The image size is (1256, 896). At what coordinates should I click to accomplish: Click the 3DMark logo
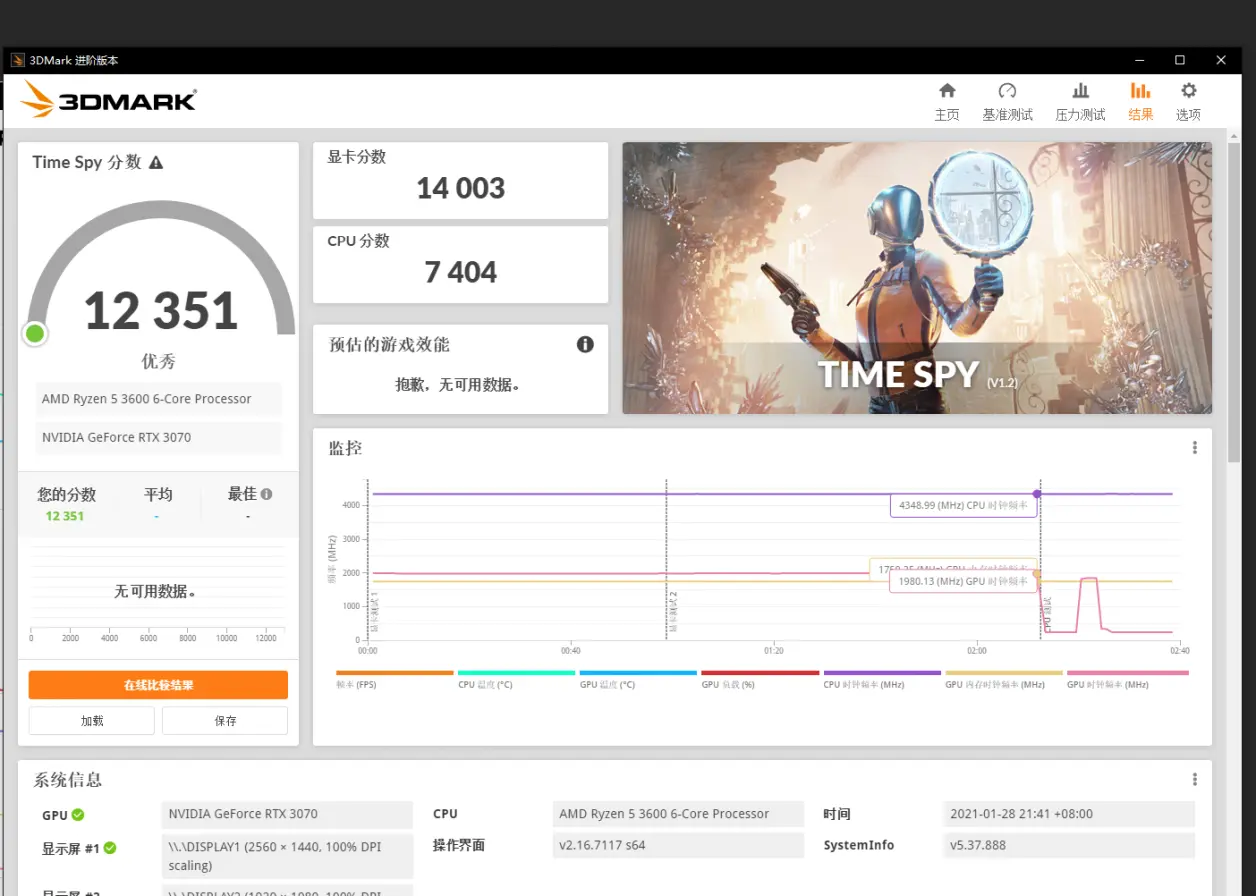click(108, 99)
